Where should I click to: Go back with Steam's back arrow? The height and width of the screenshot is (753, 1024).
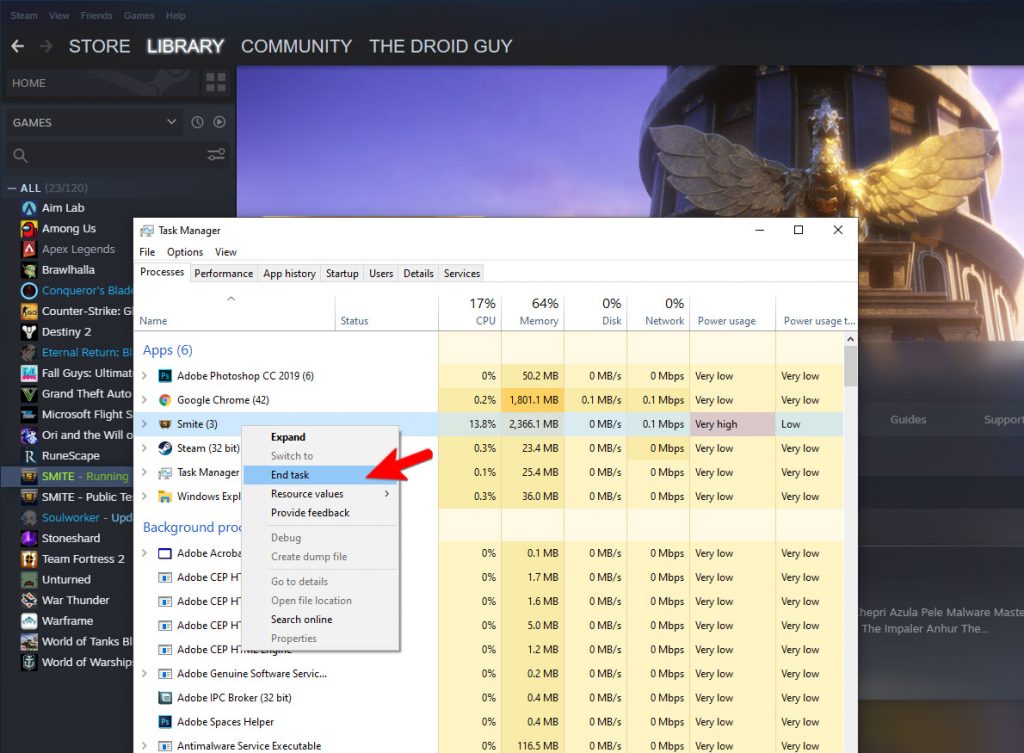[x=18, y=46]
